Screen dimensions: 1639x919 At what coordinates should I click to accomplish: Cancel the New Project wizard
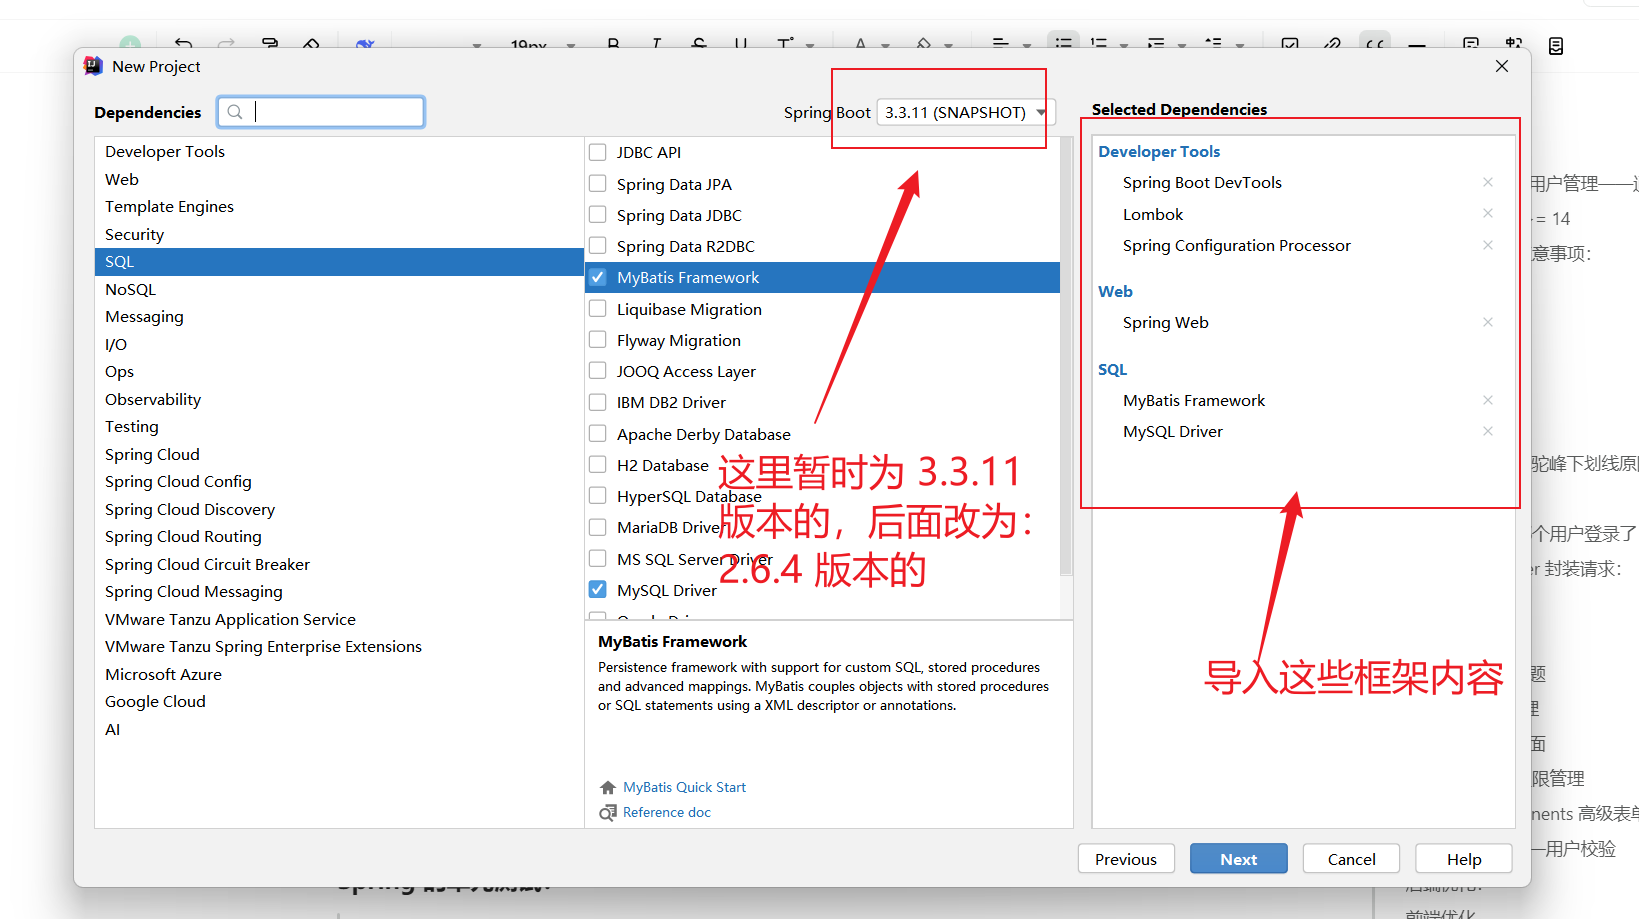pos(1351,859)
